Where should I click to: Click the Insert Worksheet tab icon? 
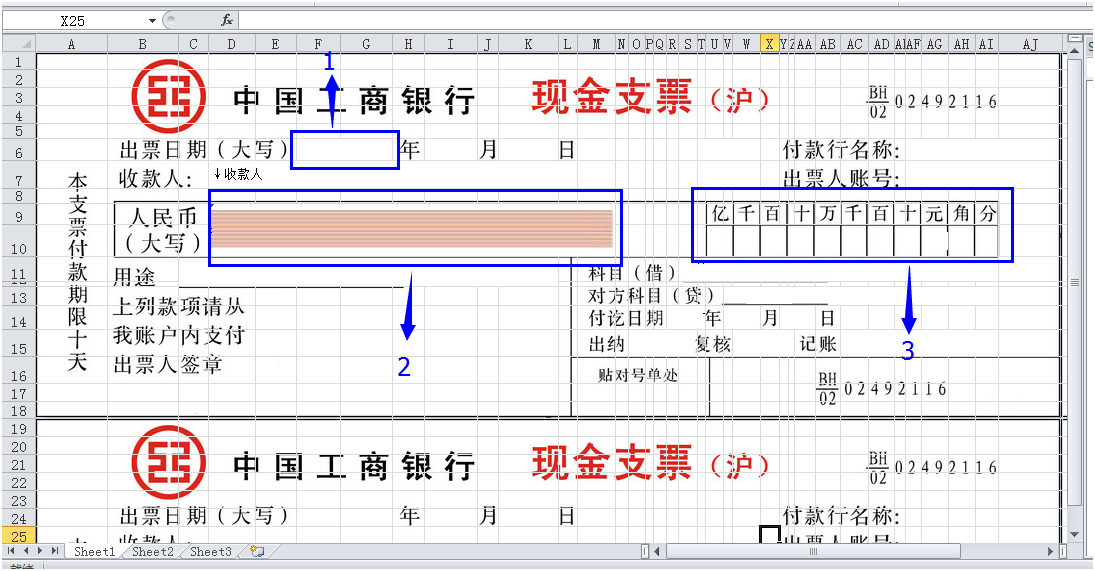(x=257, y=551)
